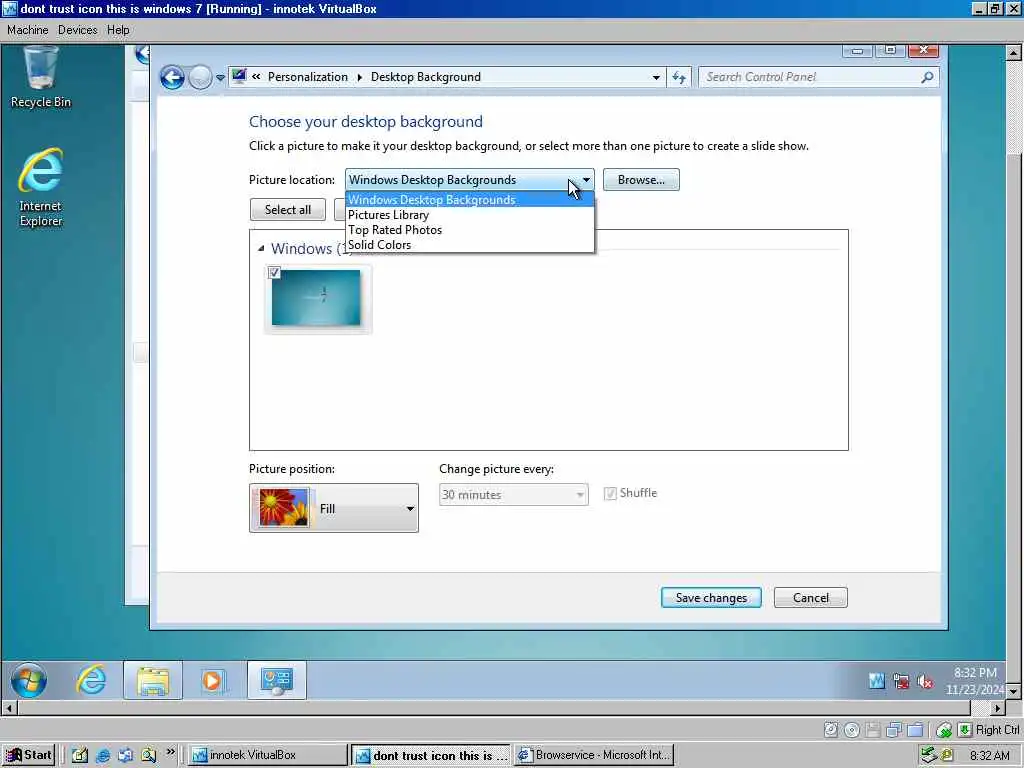Select the teal Windows wallpaper thumbnail
Viewport: 1024px width, 768px height.
pyautogui.click(x=316, y=298)
